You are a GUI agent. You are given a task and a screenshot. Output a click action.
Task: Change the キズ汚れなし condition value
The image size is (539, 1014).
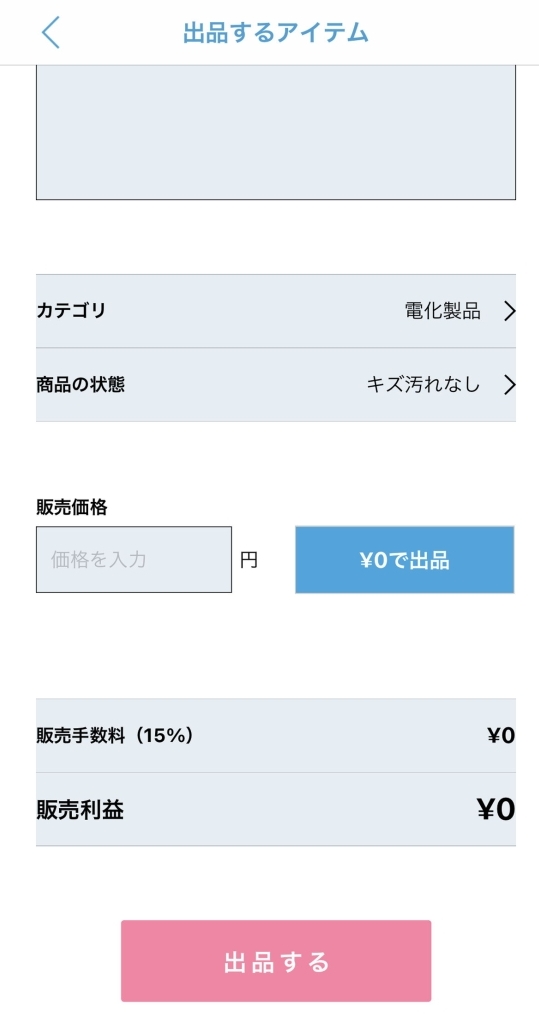(x=424, y=385)
